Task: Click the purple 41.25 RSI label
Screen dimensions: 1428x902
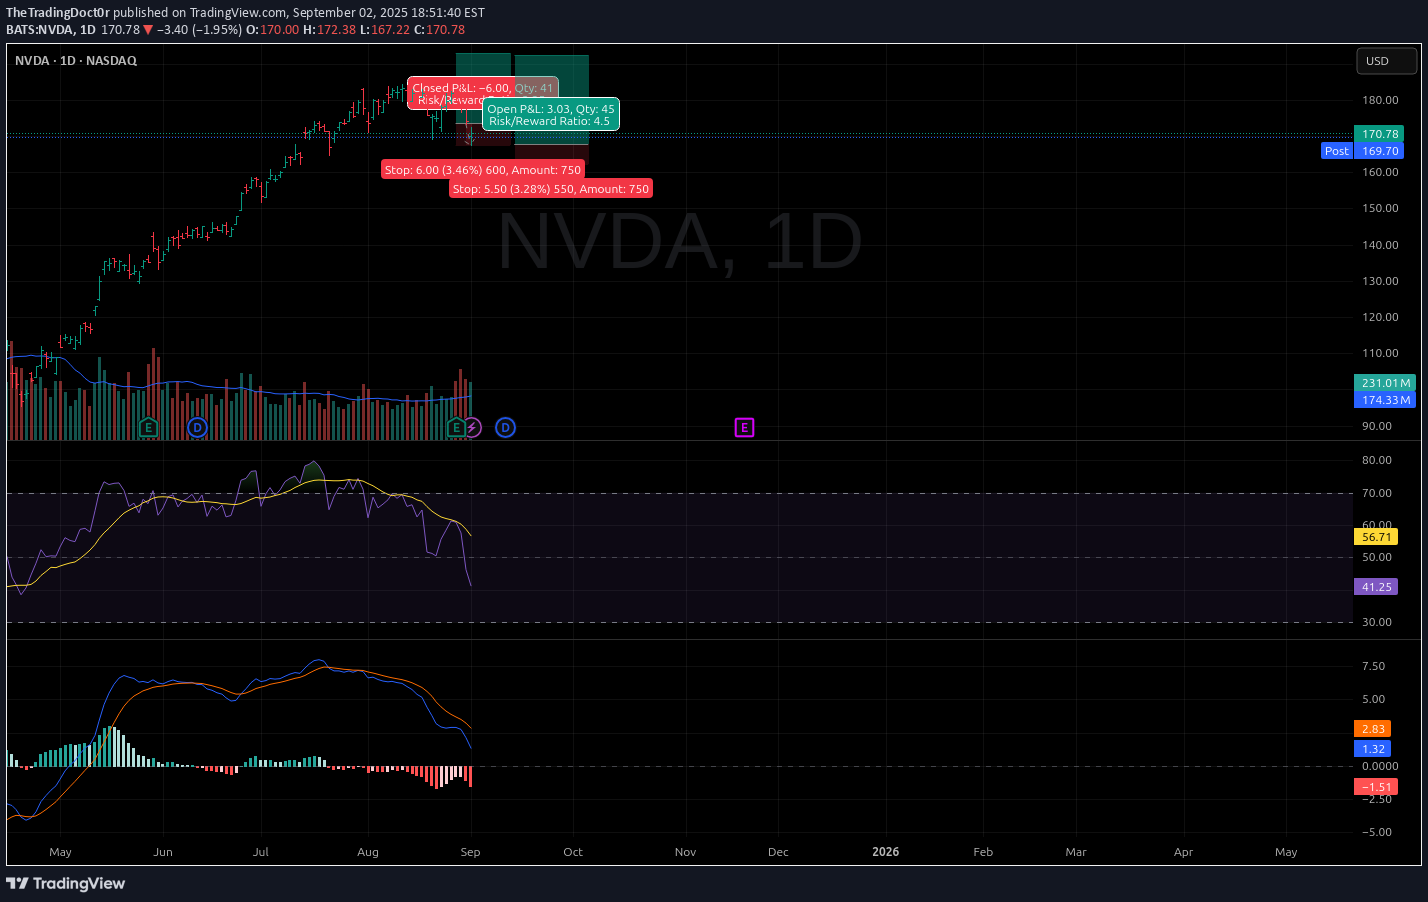Action: tap(1376, 587)
